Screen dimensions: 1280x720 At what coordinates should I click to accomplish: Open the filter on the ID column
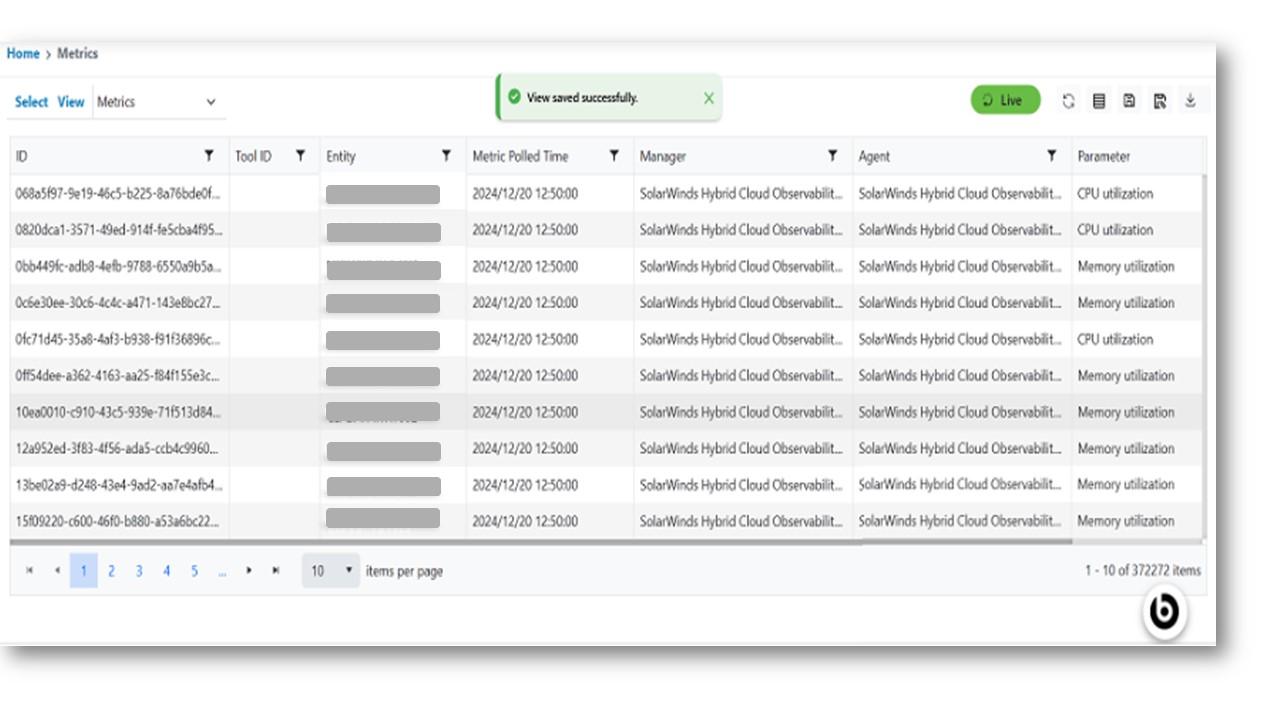click(x=209, y=156)
